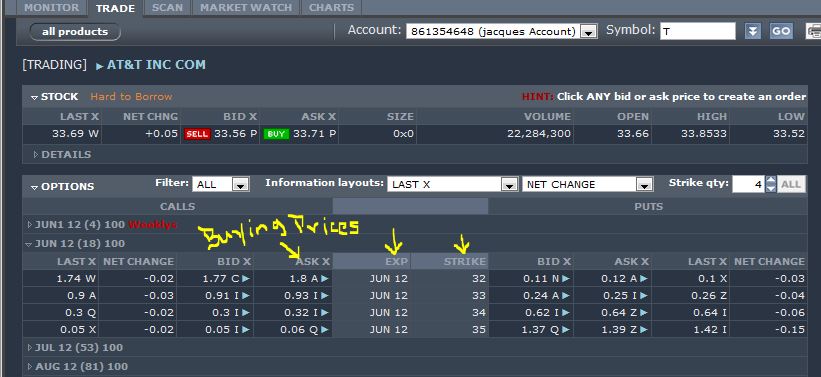
Task: Open the MARKET WATCH tab
Action: click(246, 7)
